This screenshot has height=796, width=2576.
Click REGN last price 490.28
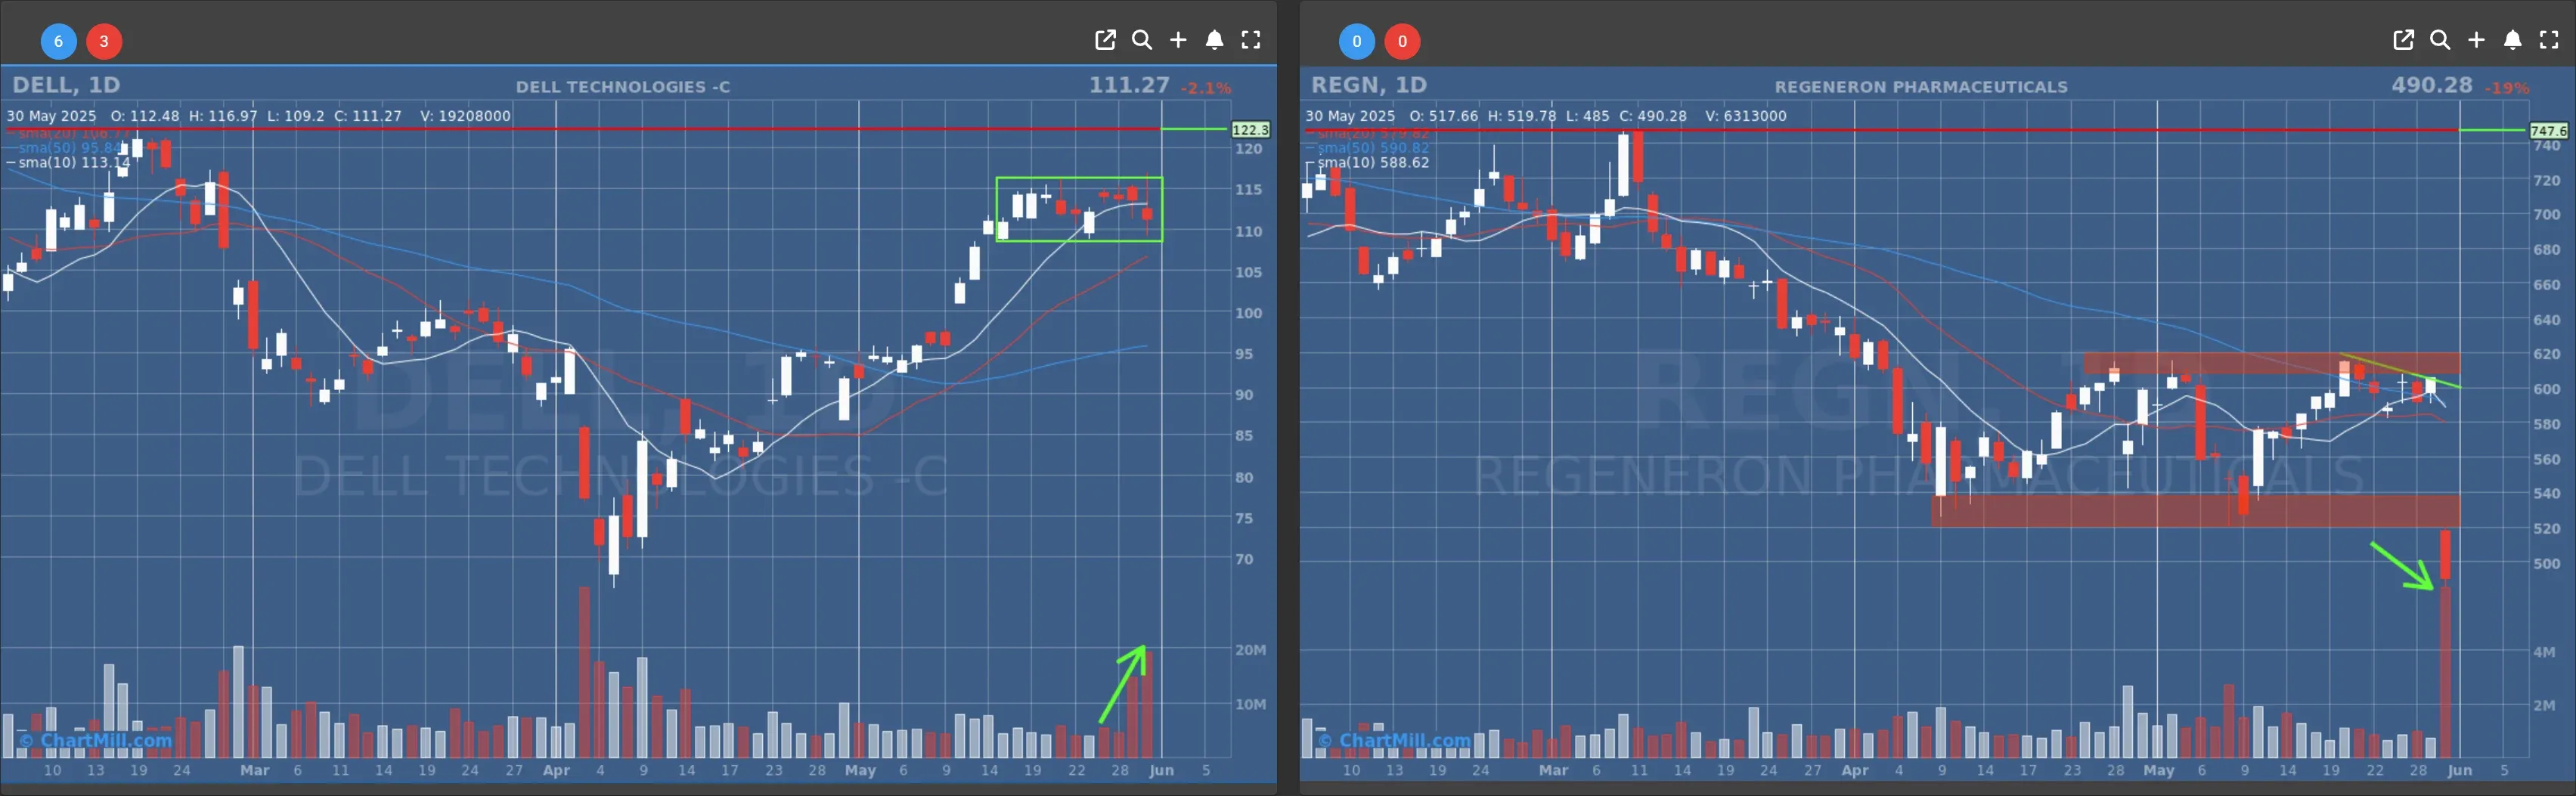[x=2432, y=85]
